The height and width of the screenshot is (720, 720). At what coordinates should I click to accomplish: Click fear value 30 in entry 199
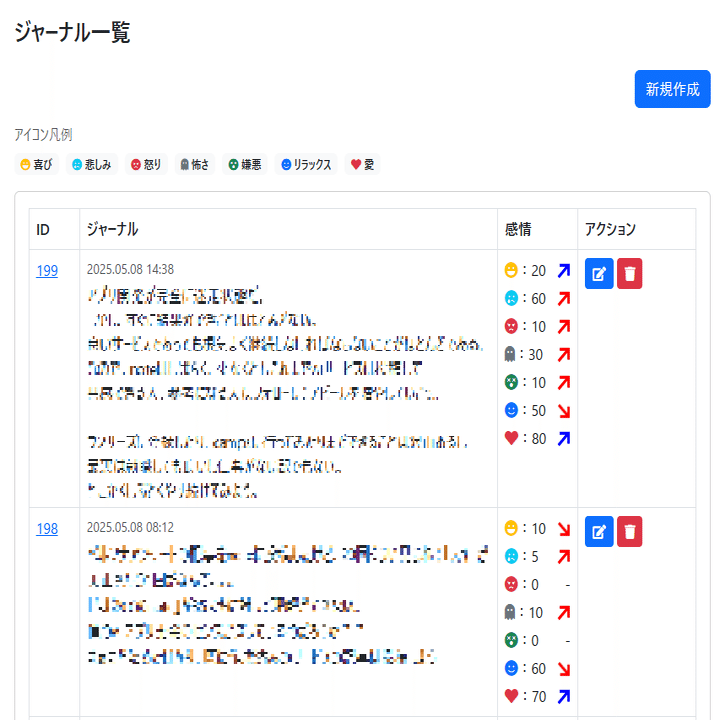(x=535, y=355)
